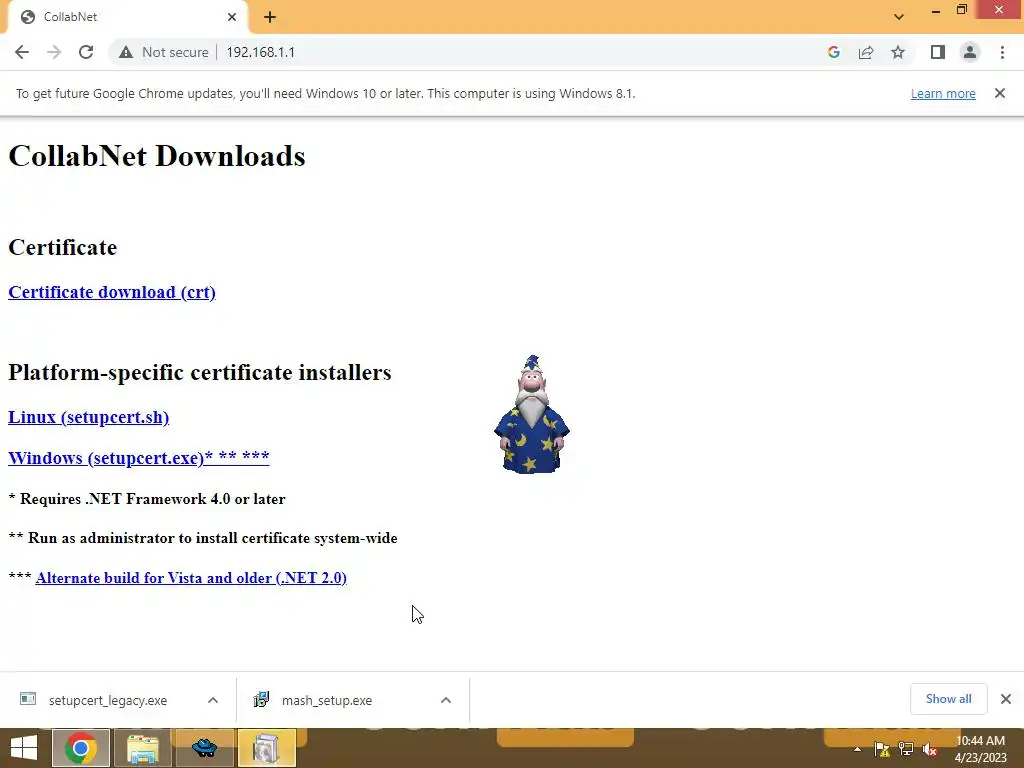Open a new tab with plus button
Image resolution: width=1024 pixels, height=768 pixels.
pos(270,17)
